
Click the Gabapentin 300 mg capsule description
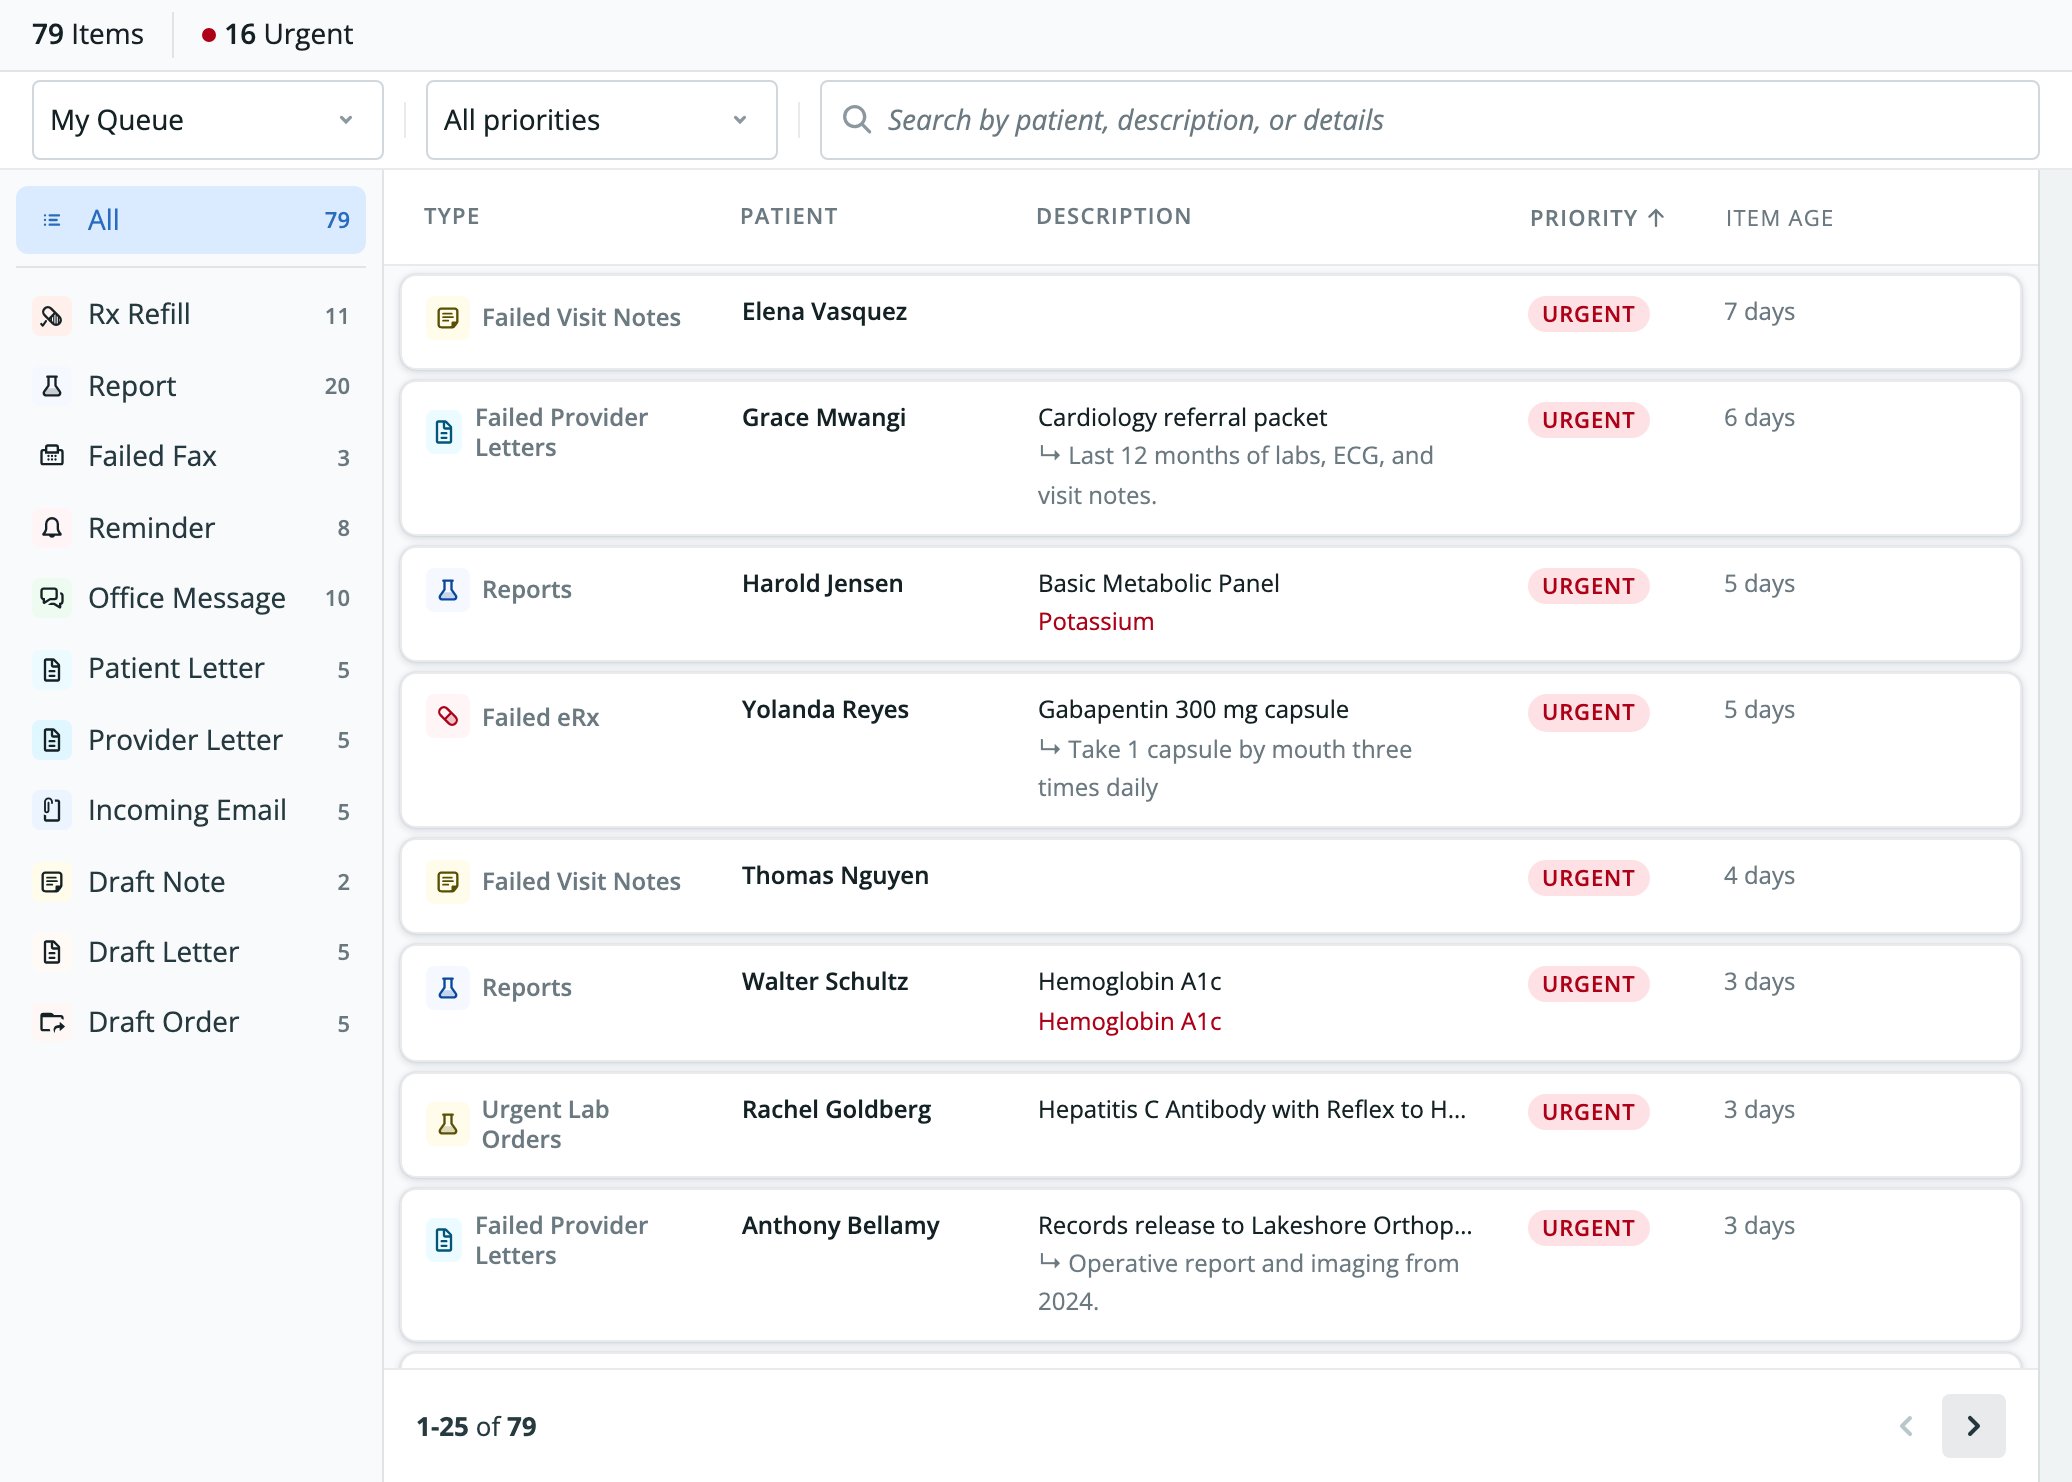[1193, 710]
